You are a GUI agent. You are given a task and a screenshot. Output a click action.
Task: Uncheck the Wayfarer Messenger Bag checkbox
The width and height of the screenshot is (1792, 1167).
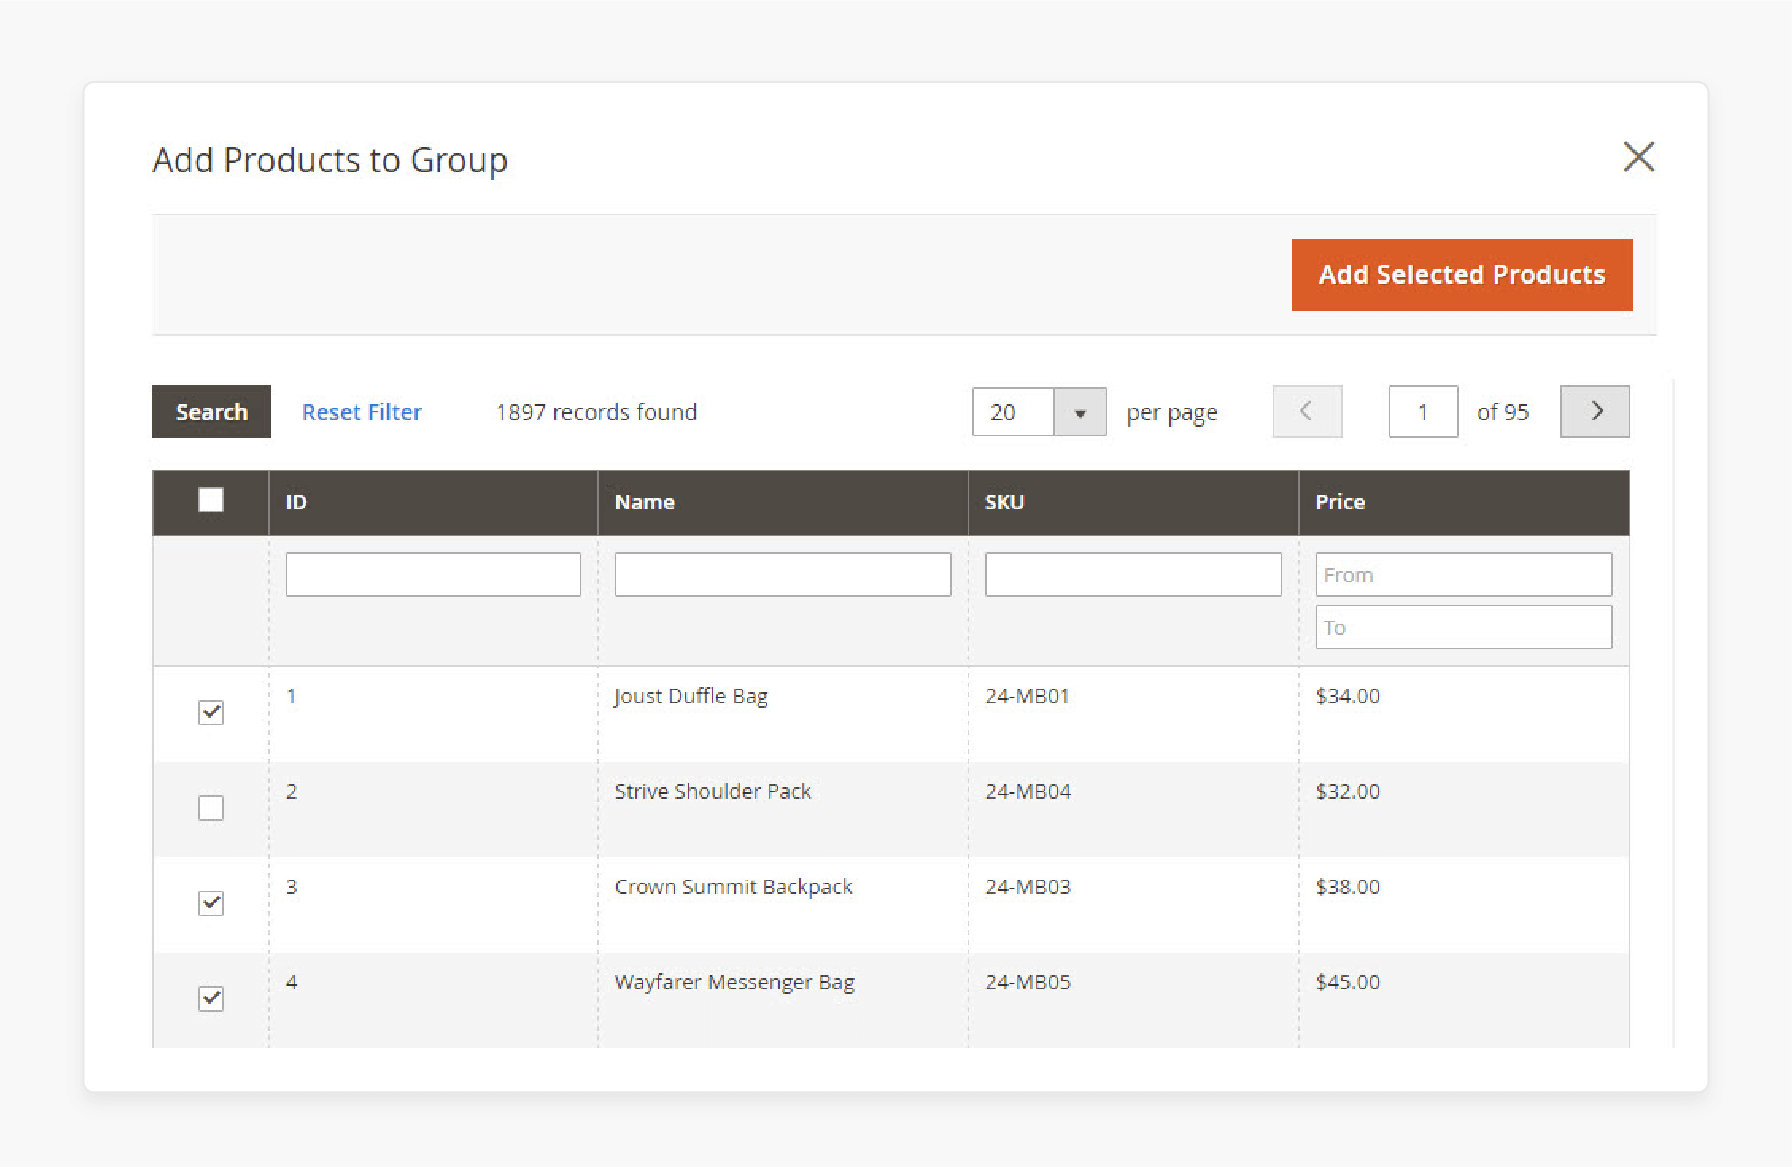211,998
